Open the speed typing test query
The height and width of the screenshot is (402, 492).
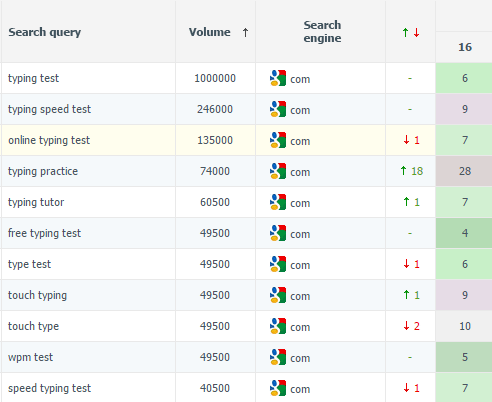49,388
